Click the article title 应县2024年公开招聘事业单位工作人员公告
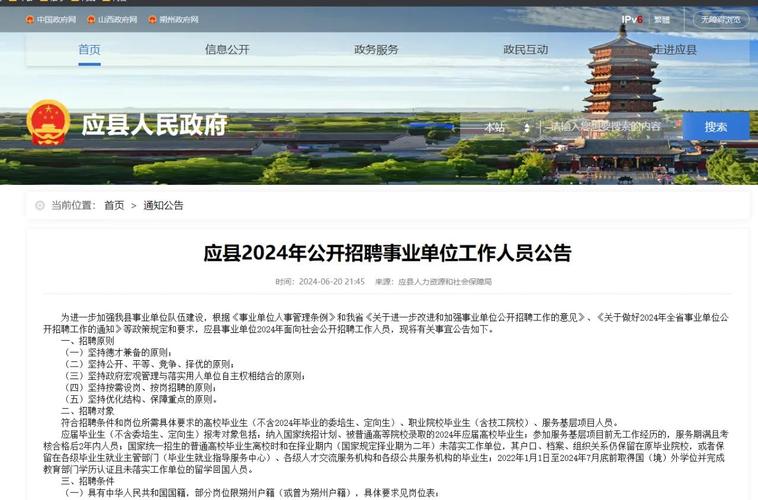Viewport: 758px width, 500px height. pyautogui.click(x=387, y=253)
